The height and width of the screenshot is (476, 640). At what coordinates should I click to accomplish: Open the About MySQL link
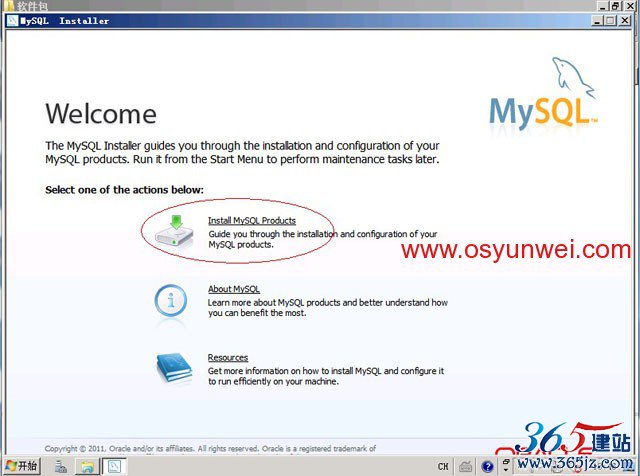tap(234, 289)
